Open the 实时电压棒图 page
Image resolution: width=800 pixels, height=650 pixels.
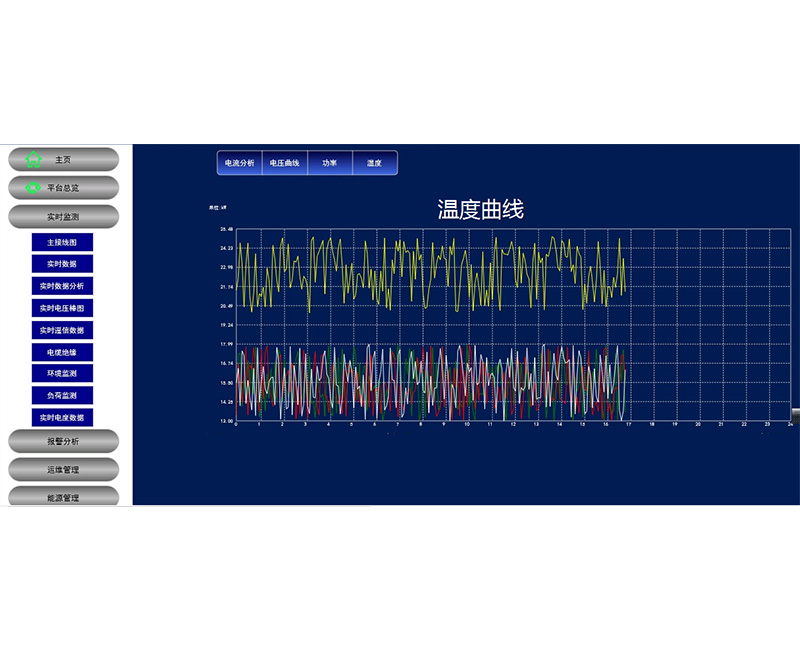(62, 308)
